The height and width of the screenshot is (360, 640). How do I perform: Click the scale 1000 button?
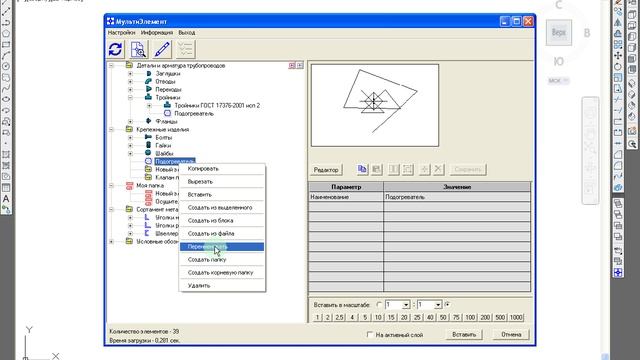tap(516, 317)
